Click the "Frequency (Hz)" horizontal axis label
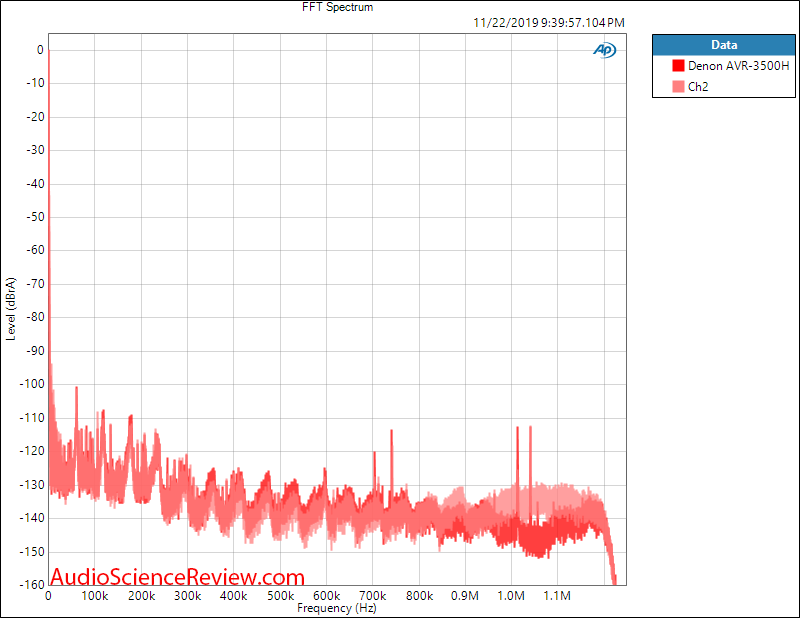800x618 pixels. click(337, 608)
